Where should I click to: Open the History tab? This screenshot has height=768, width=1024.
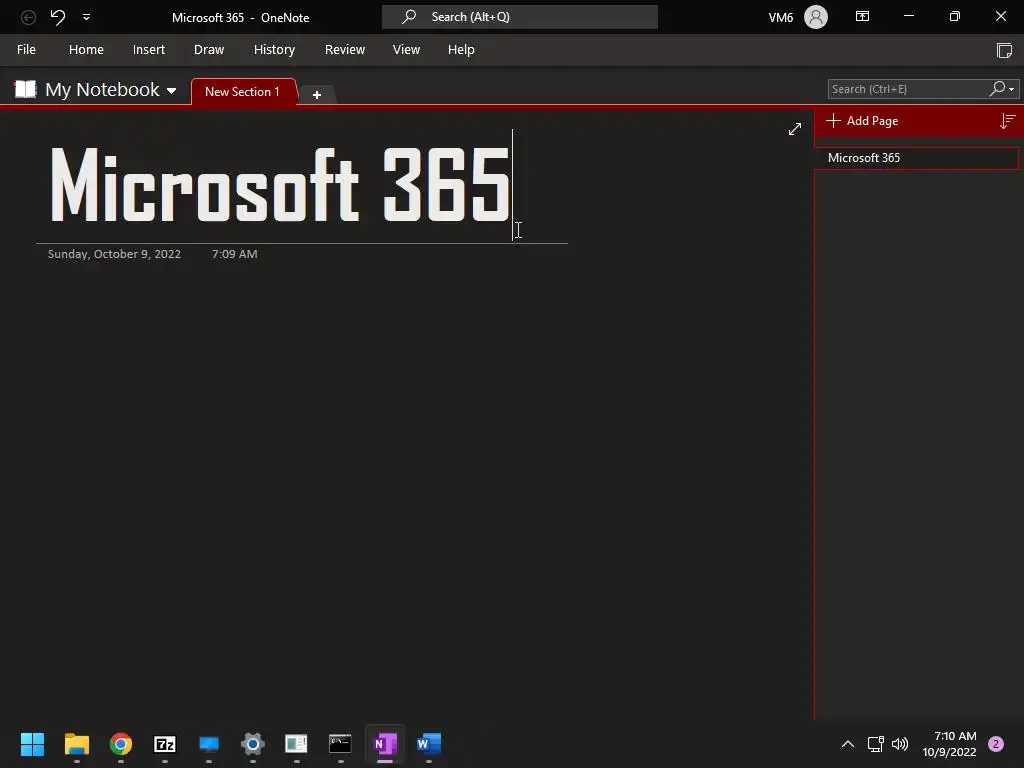(274, 50)
